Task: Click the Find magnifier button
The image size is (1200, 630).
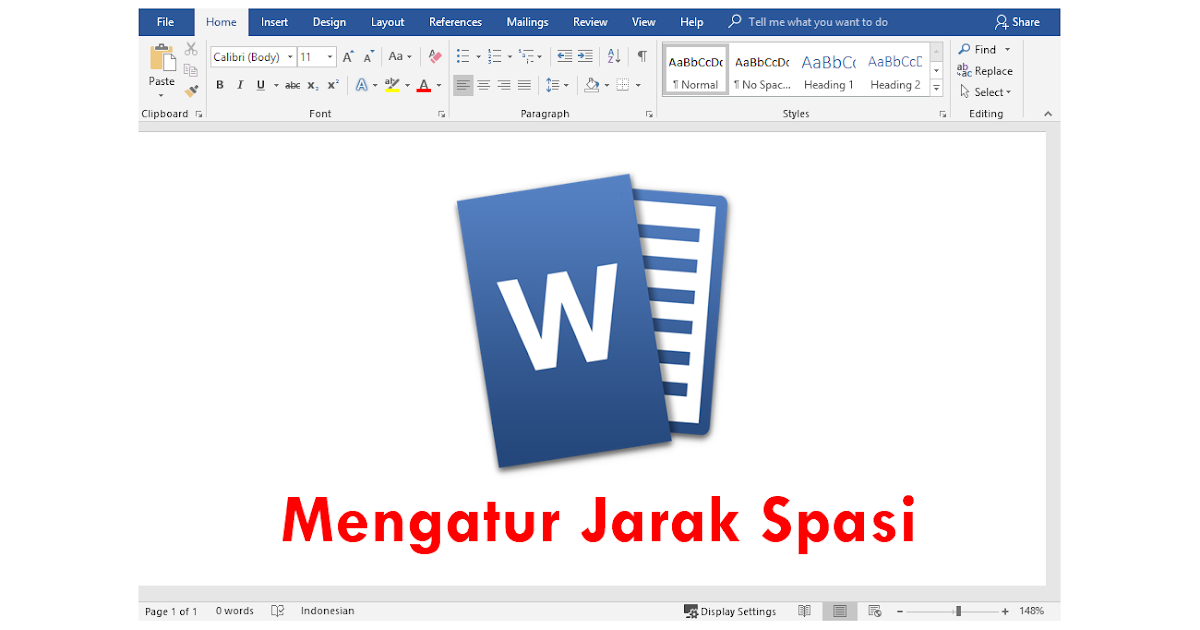Action: 978,49
